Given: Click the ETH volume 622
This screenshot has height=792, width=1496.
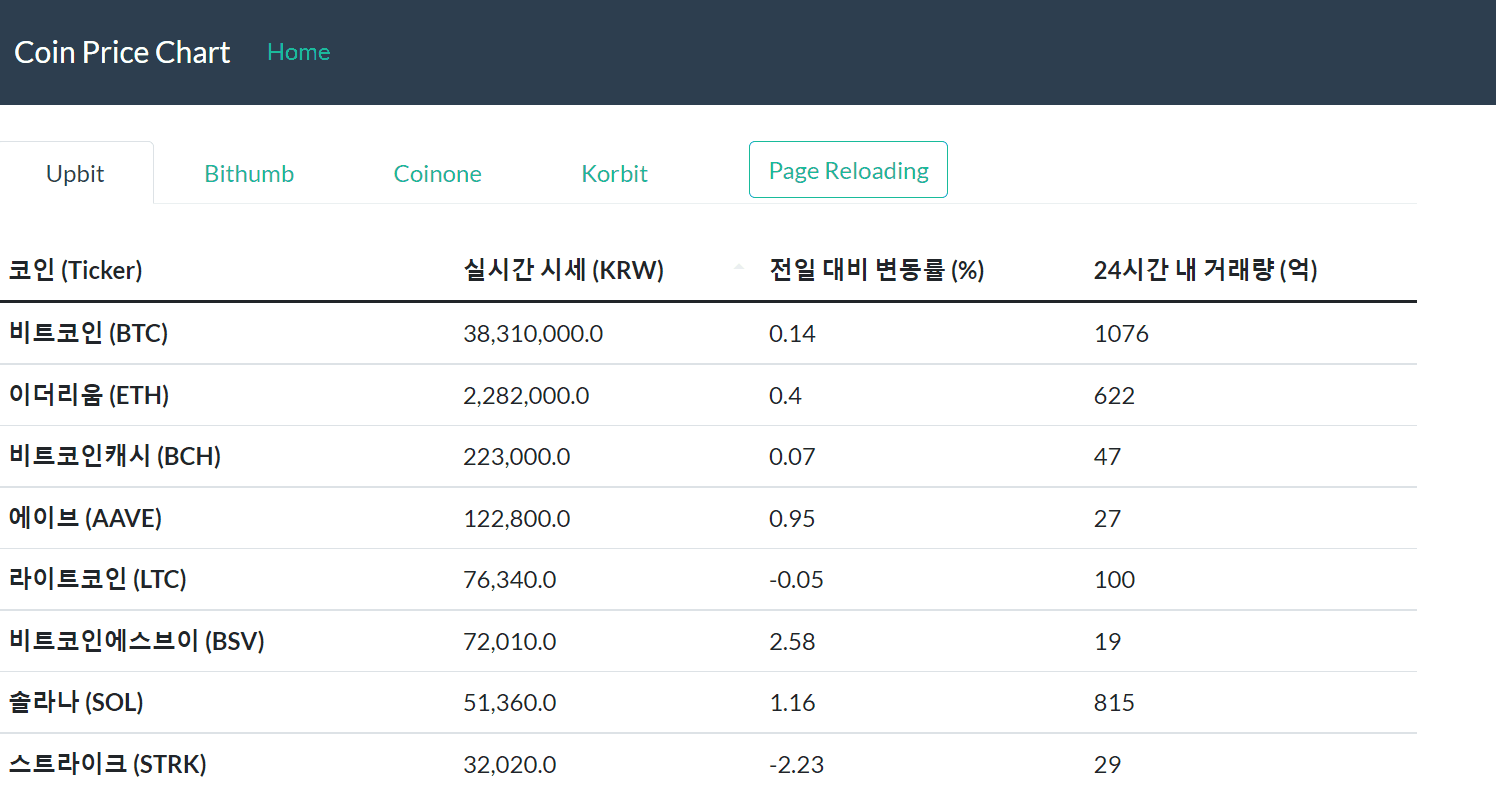Looking at the screenshot, I should click(1114, 396).
